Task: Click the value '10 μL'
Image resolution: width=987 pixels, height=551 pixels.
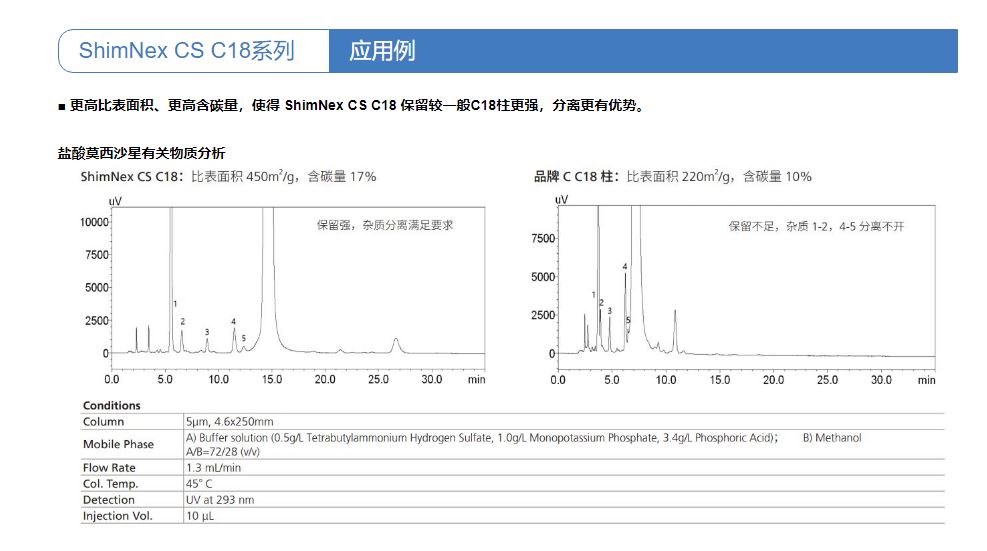Action: click(200, 516)
